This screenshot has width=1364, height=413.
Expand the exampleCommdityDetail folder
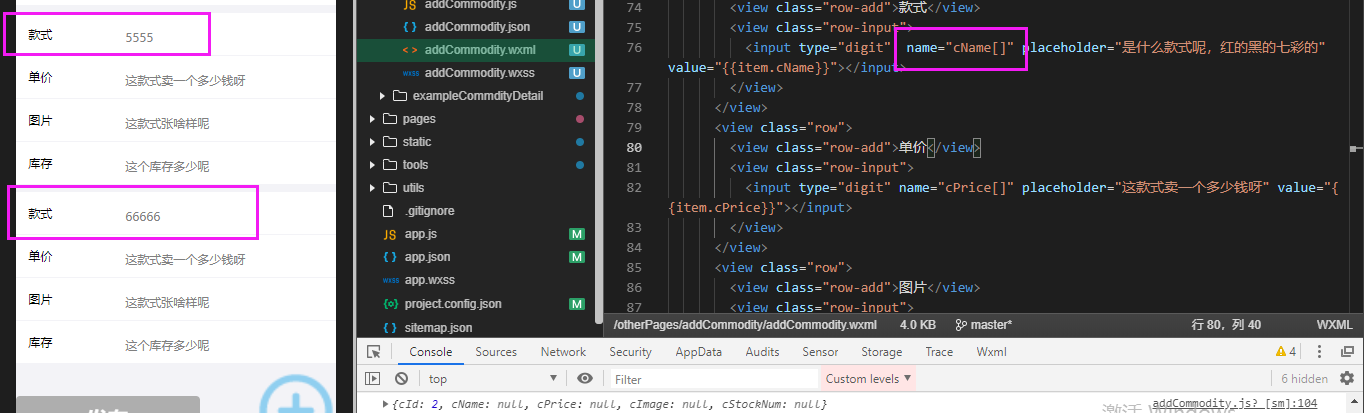coord(382,96)
